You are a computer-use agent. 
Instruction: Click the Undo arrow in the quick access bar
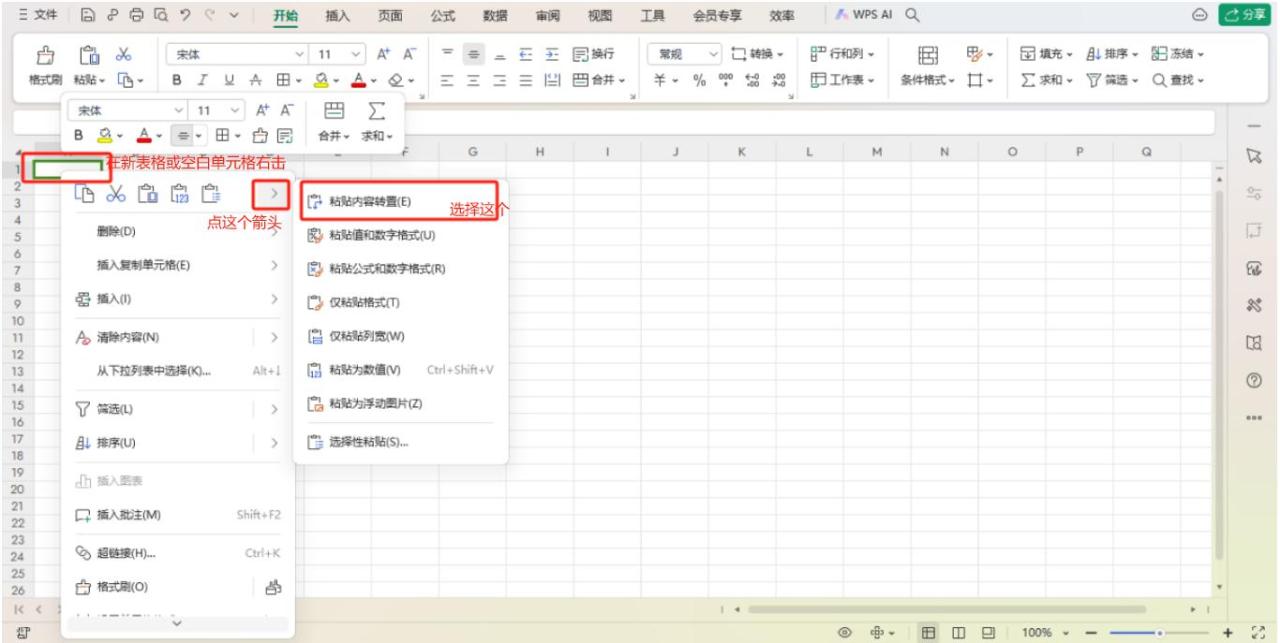[x=184, y=16]
